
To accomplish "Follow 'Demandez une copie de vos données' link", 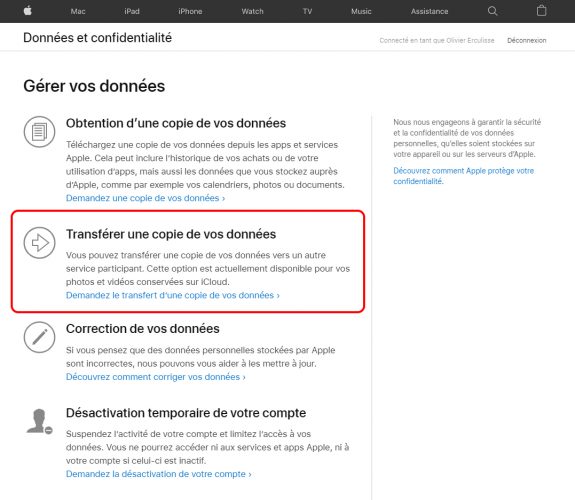I will (x=146, y=198).
